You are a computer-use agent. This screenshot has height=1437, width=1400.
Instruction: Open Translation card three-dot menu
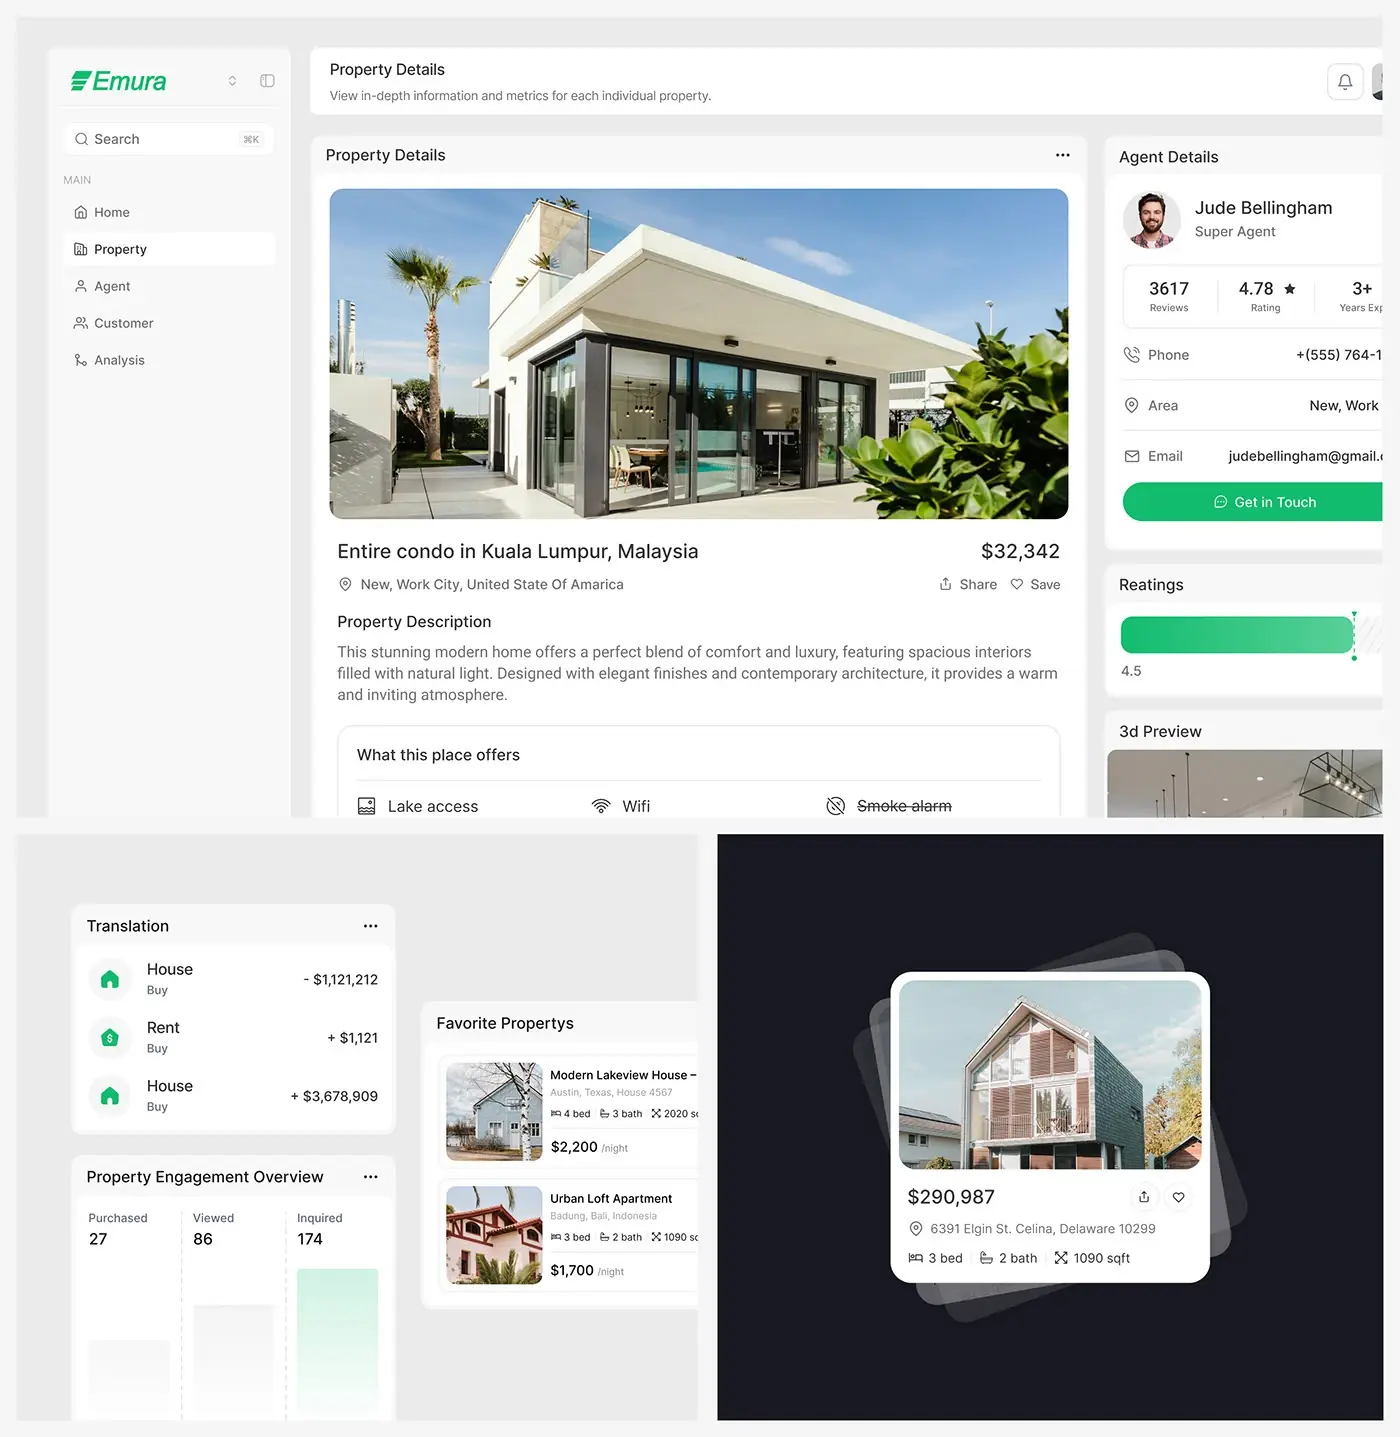(x=370, y=926)
